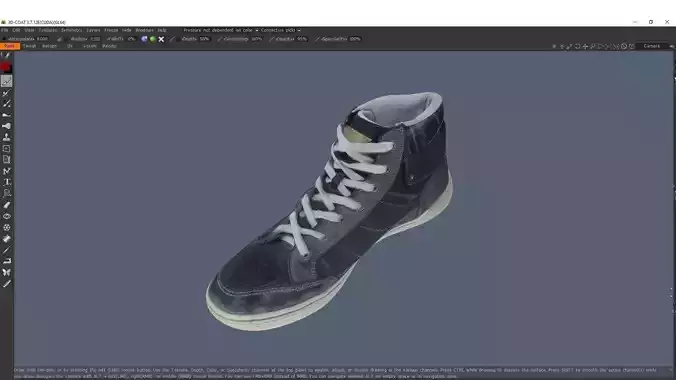Select the small pen icon at top of toolbar

6,55
